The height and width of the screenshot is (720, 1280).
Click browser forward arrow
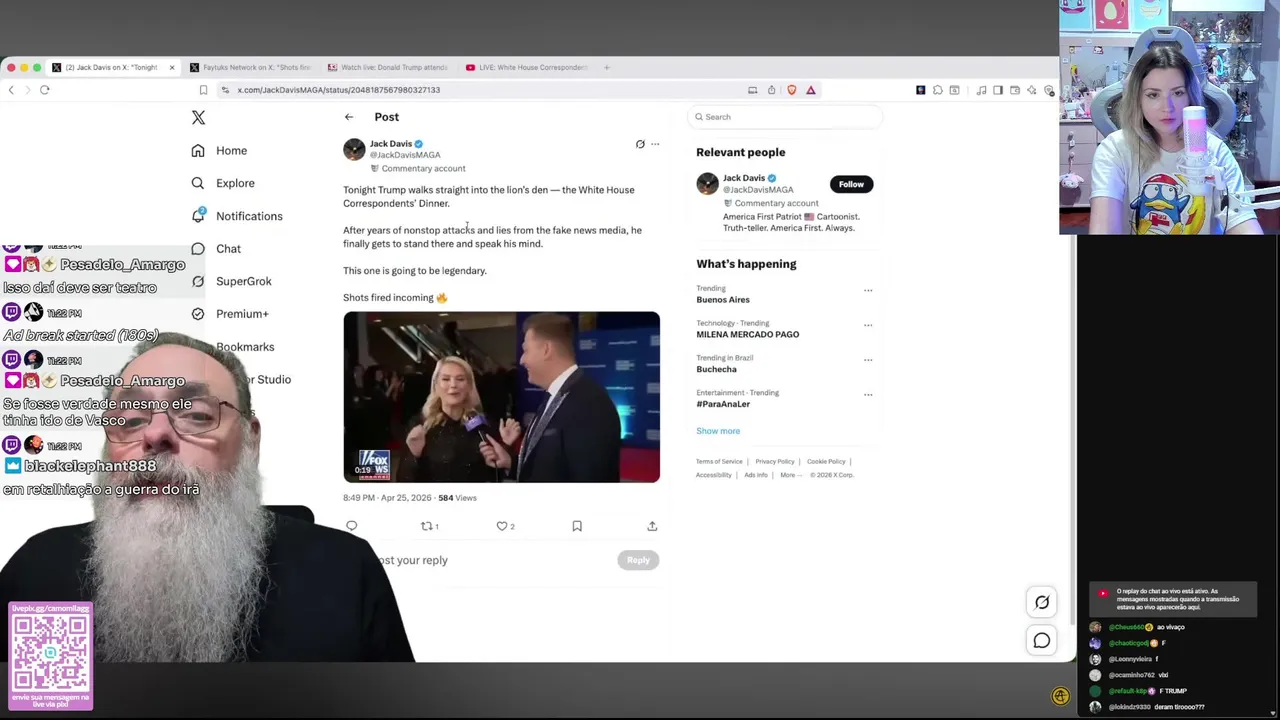28,90
